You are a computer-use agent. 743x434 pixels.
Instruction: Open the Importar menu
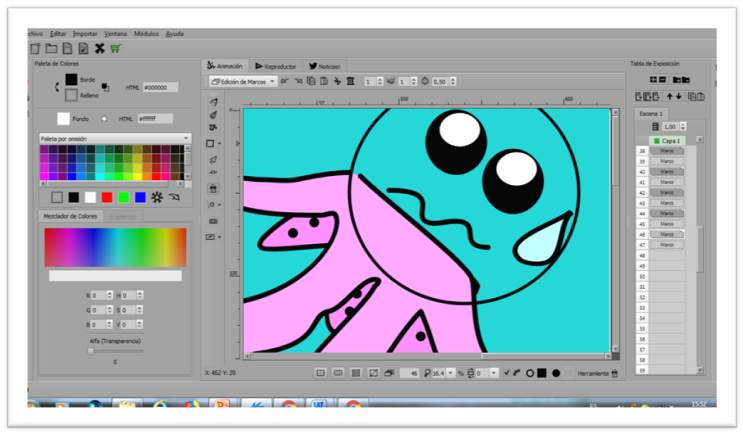pos(85,34)
